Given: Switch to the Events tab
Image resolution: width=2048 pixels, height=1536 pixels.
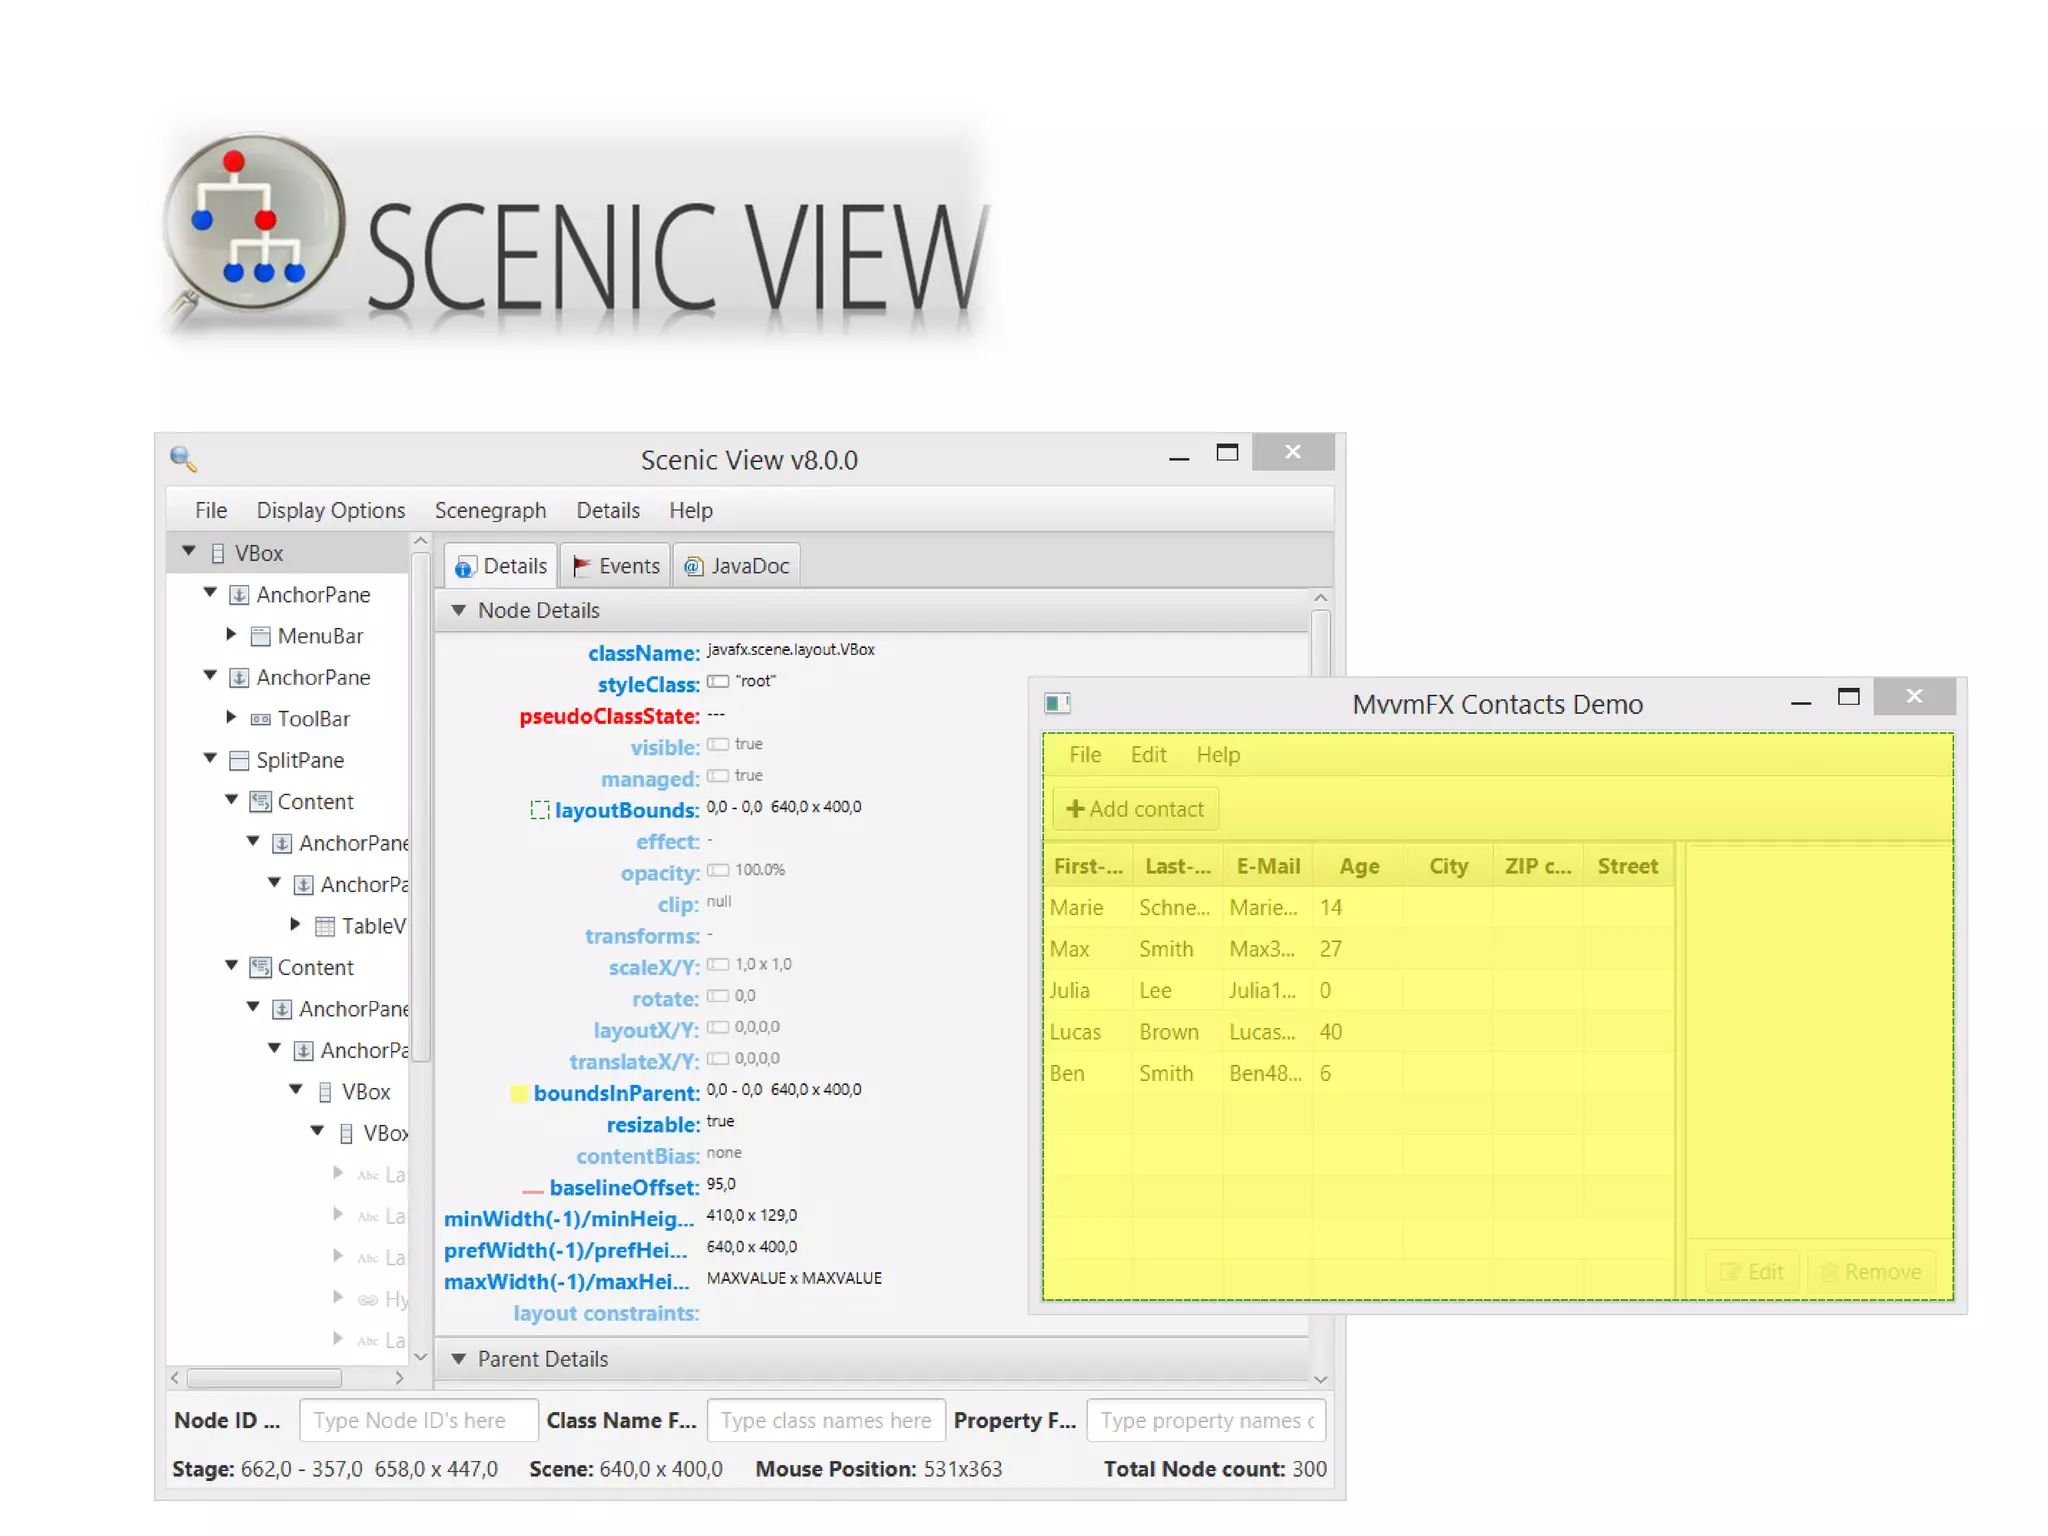Looking at the screenshot, I should click(x=616, y=566).
